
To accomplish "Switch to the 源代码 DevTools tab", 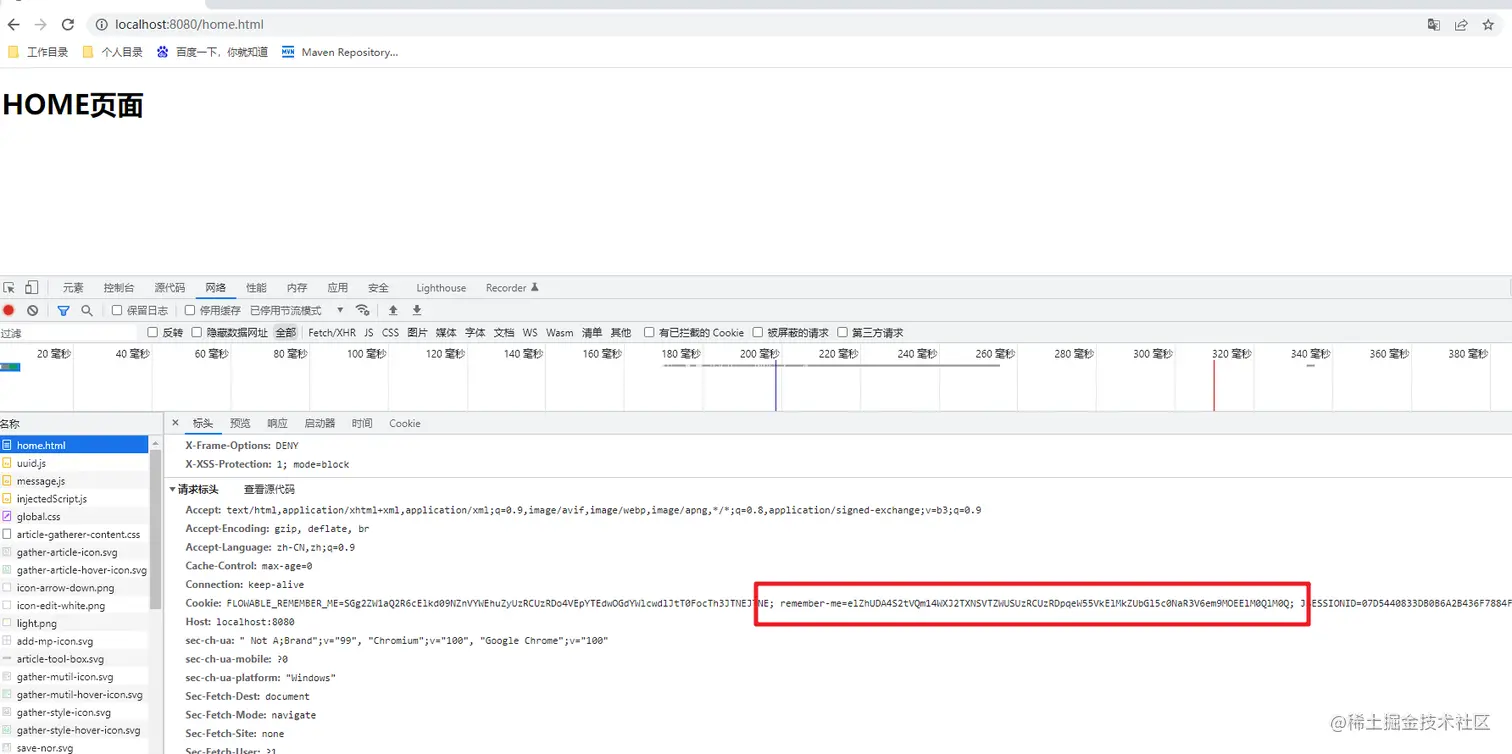I will click(170, 288).
